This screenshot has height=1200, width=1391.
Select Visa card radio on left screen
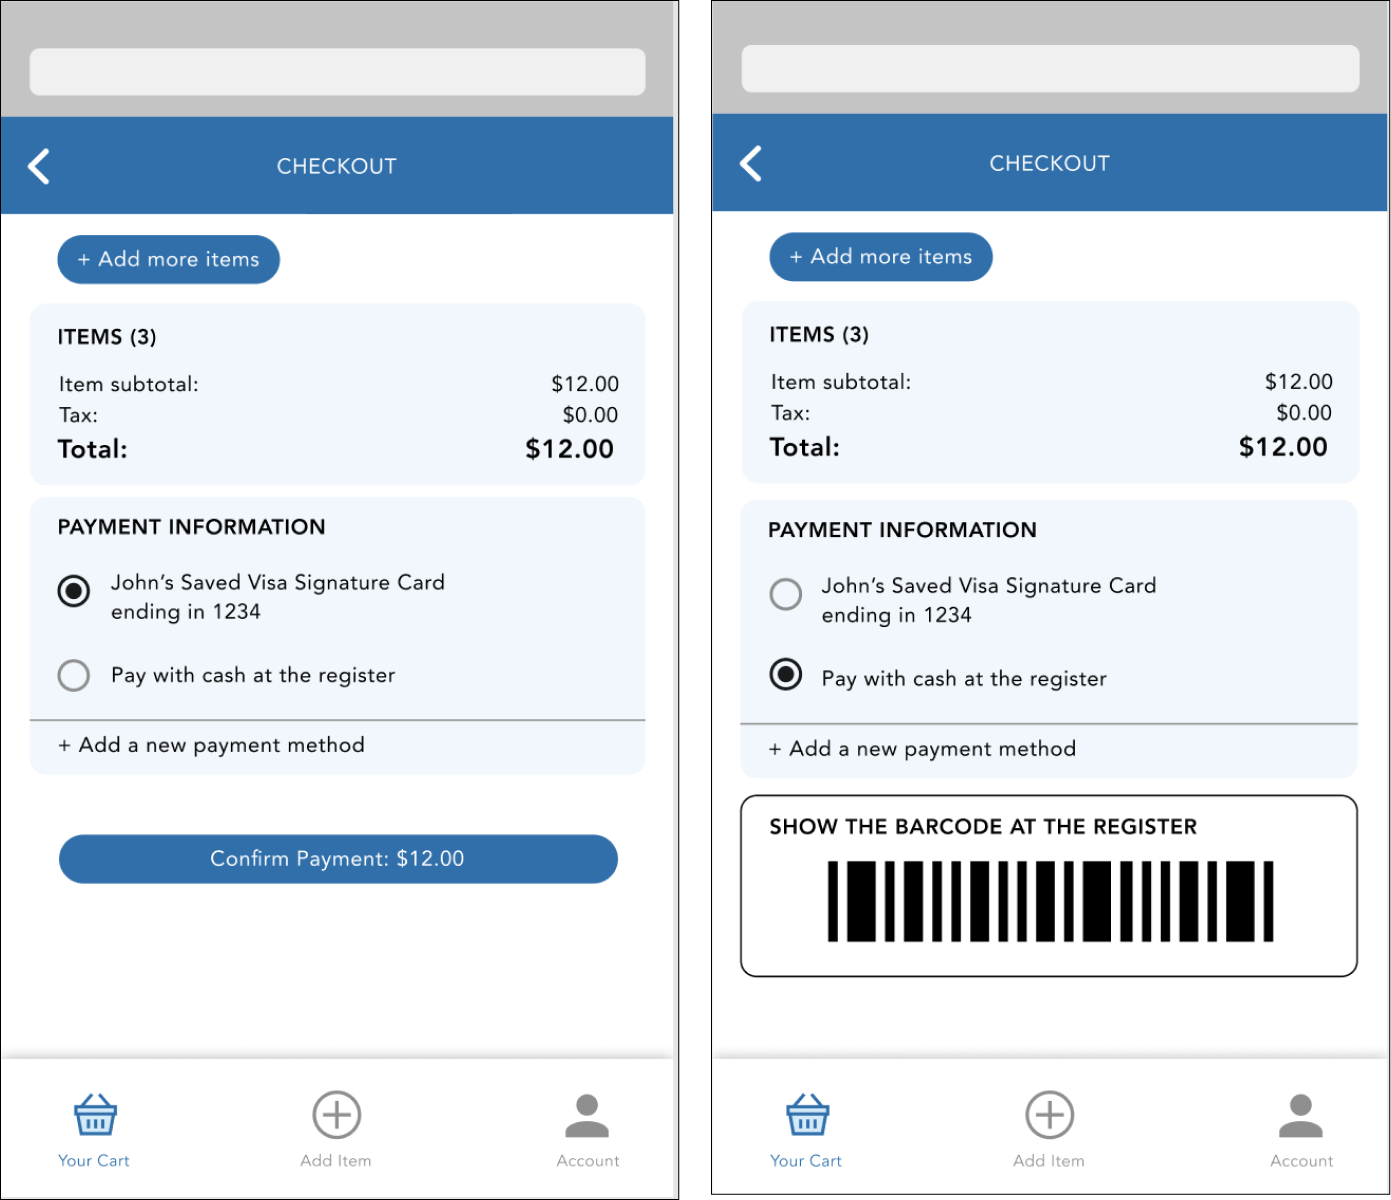click(x=74, y=591)
